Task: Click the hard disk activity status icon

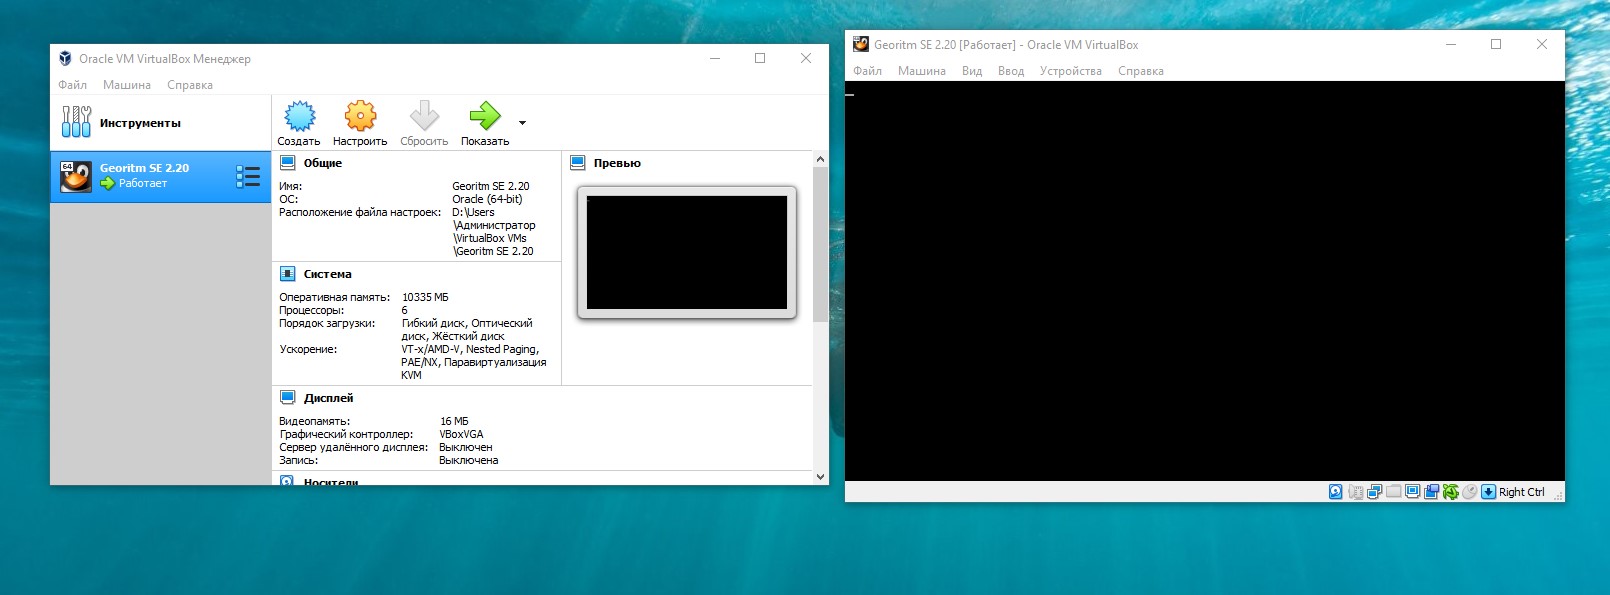Action: (1335, 492)
